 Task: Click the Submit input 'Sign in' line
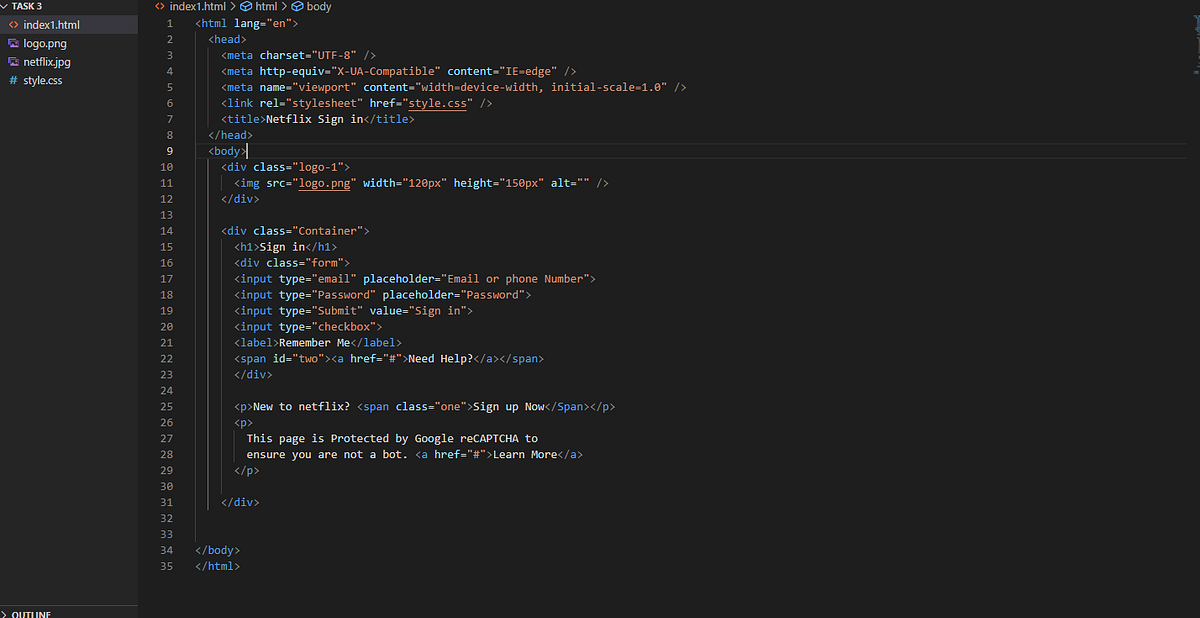pos(353,311)
